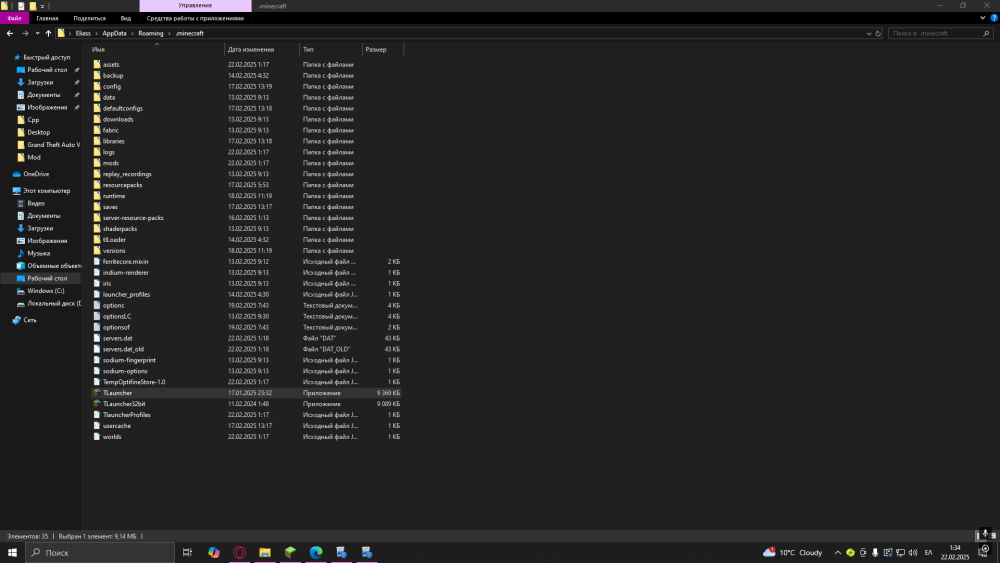This screenshot has width=1000, height=563.
Task: Select the TempOptifineStore-1.0 file
Action: 134,382
